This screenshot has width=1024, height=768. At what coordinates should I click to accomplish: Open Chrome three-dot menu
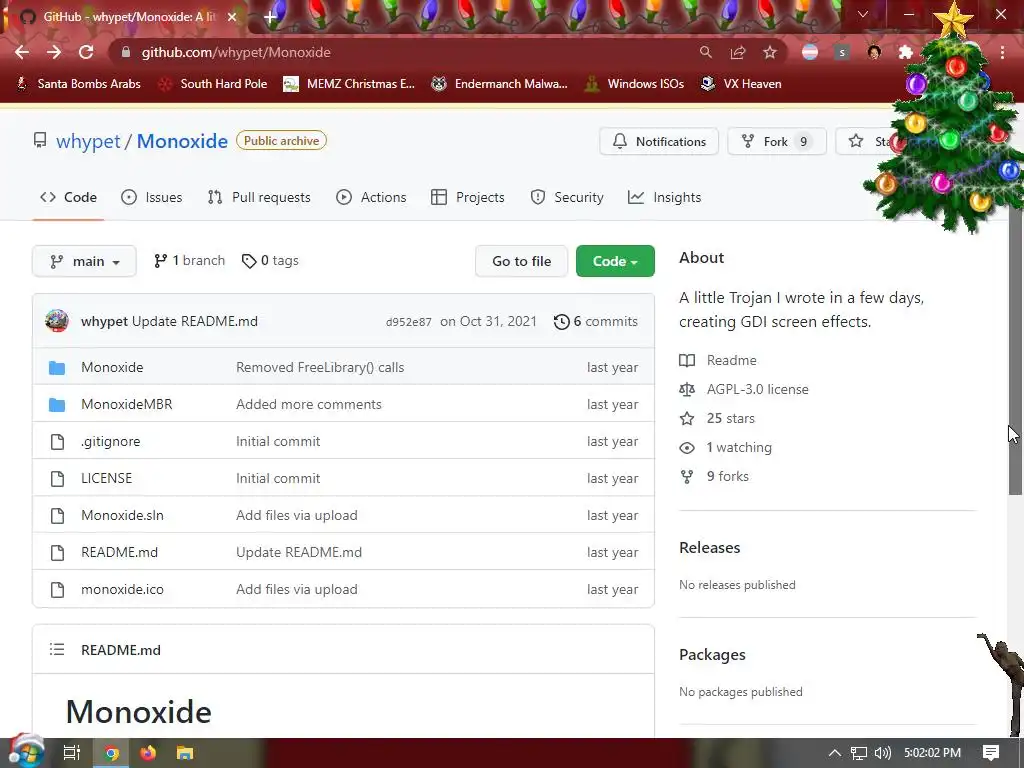[1002, 52]
